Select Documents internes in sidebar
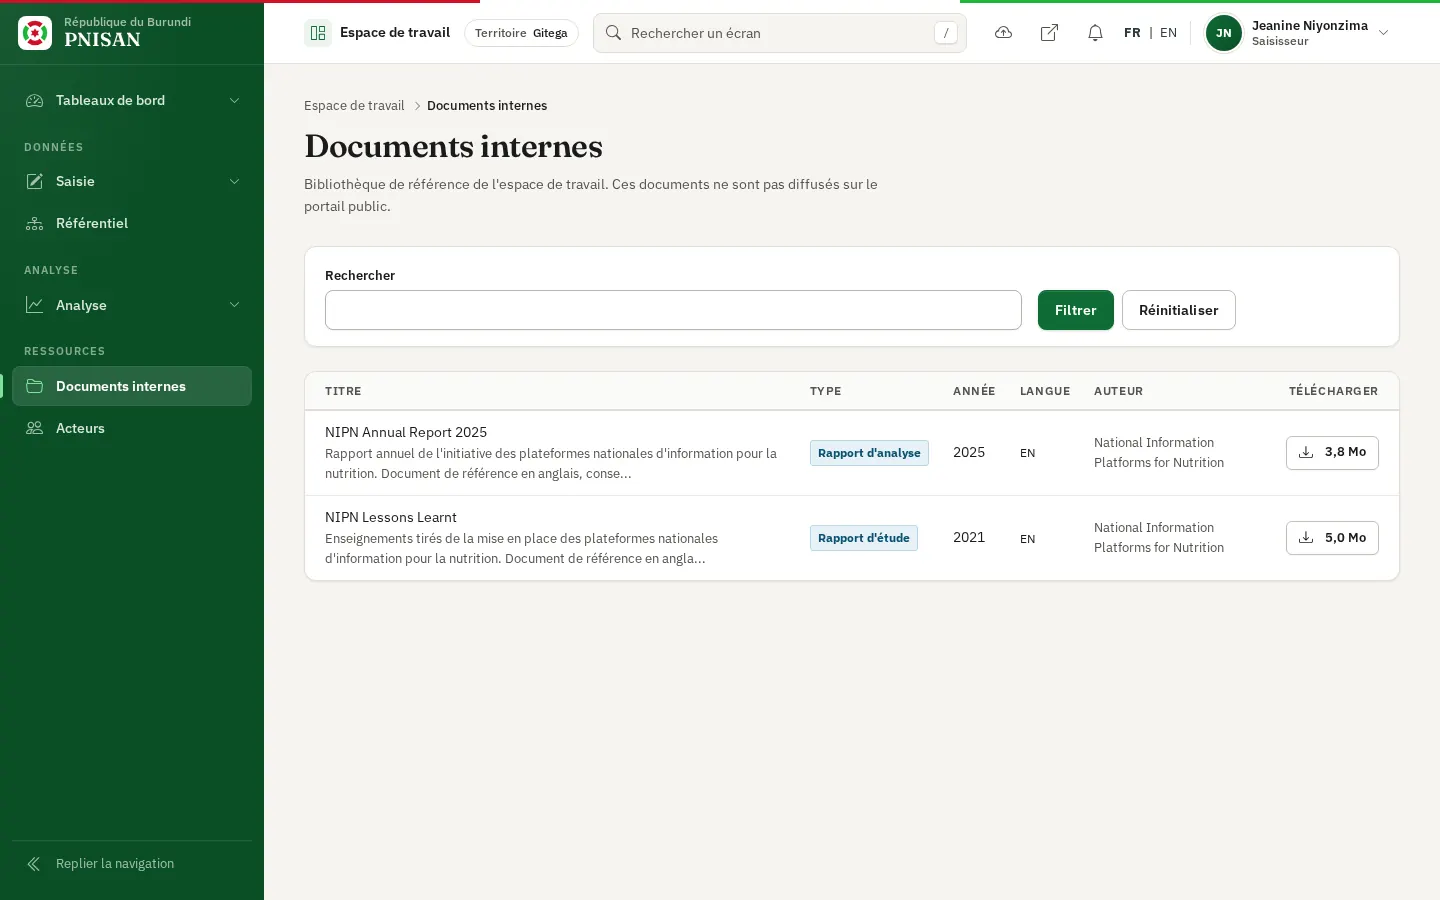This screenshot has width=1440, height=900. point(132,386)
